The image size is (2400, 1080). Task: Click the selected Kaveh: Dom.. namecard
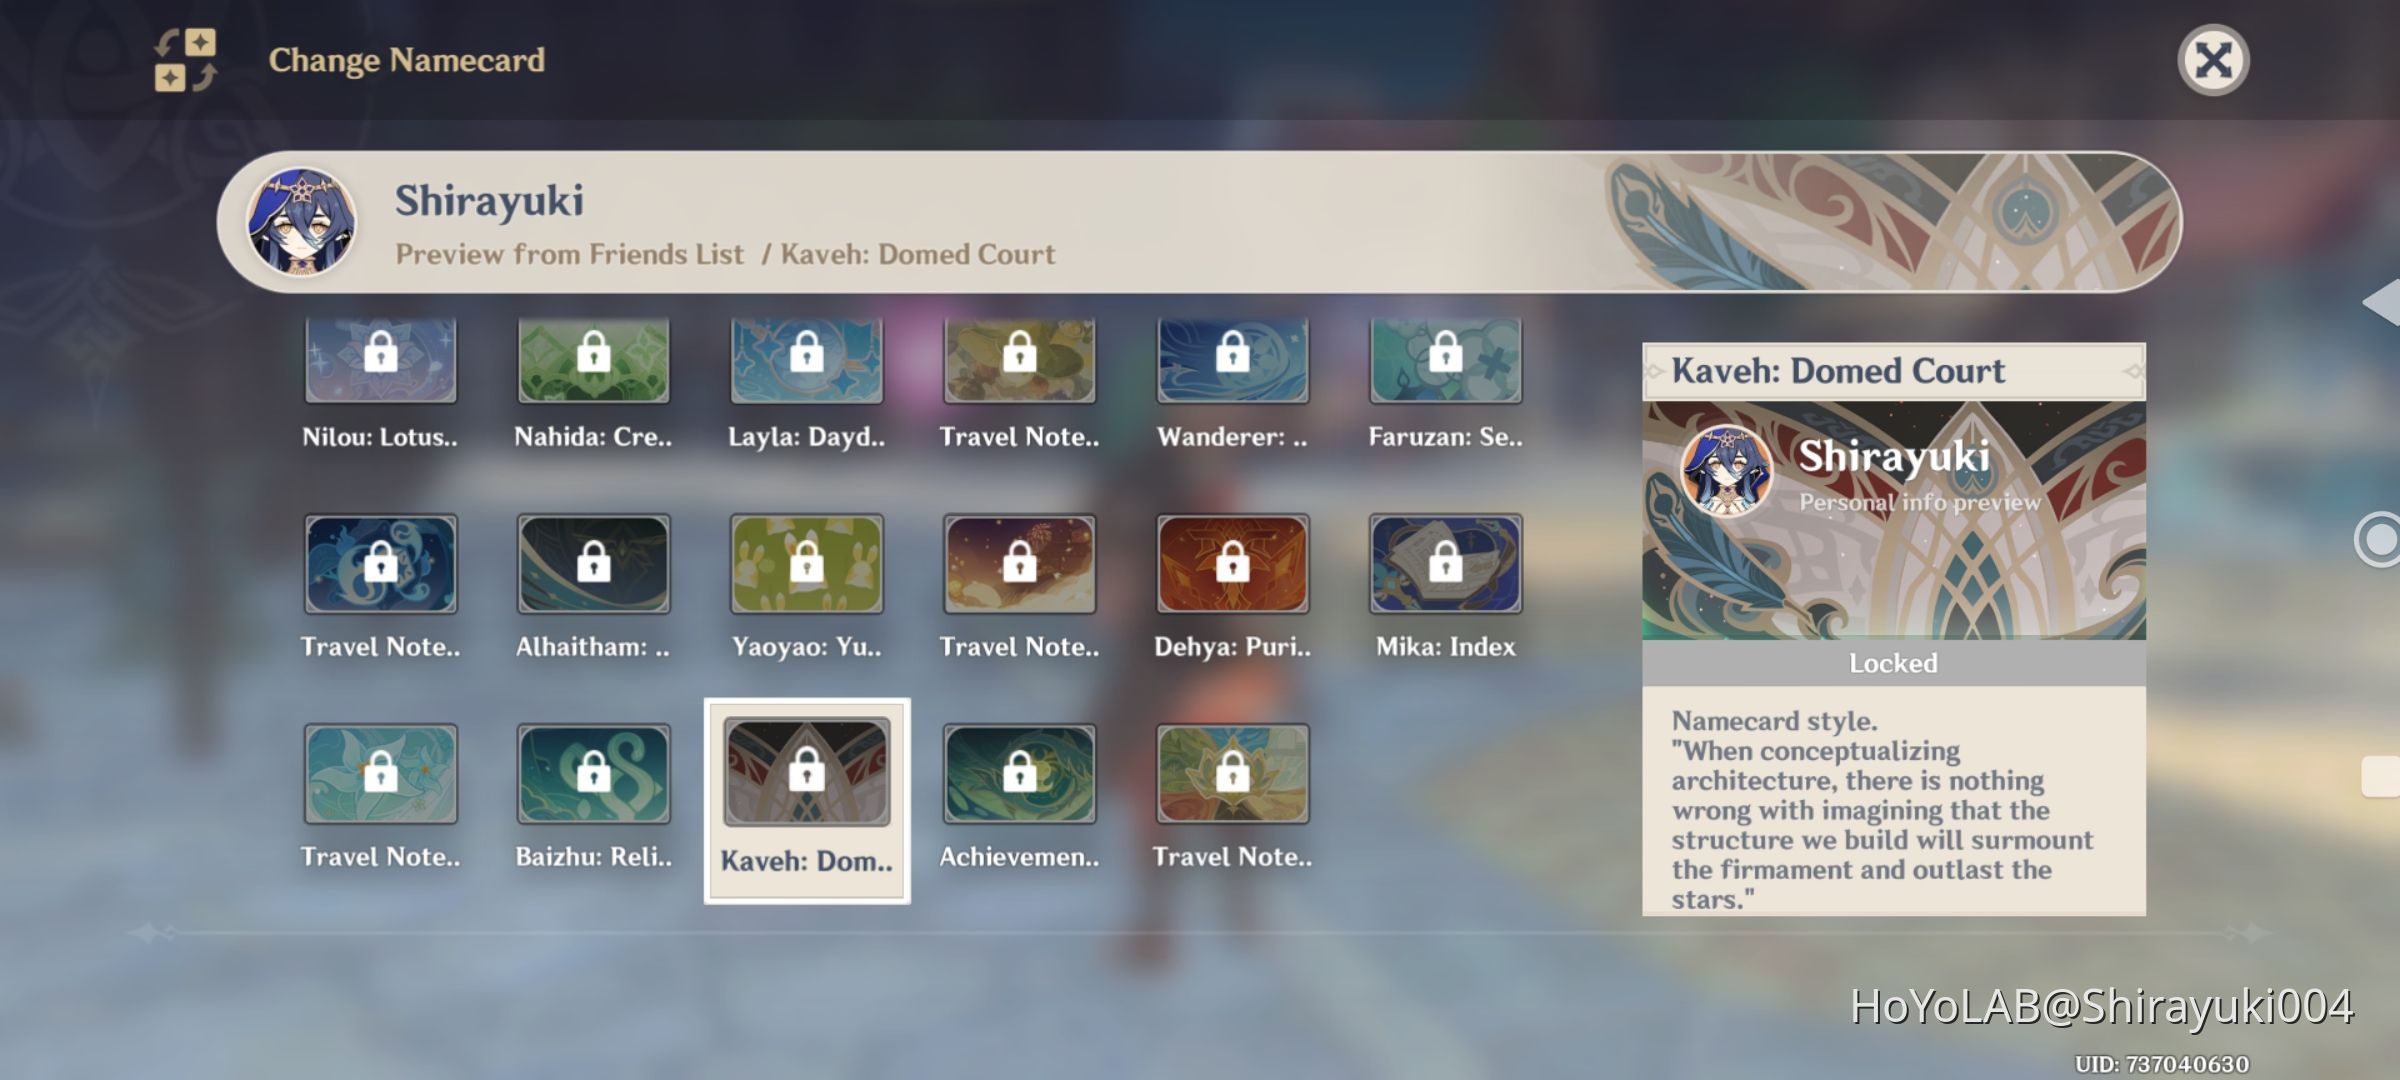[x=806, y=774]
